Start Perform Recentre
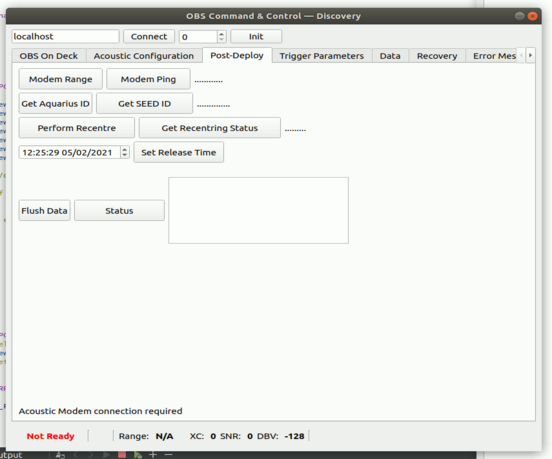This screenshot has height=459, width=552. 76,128
